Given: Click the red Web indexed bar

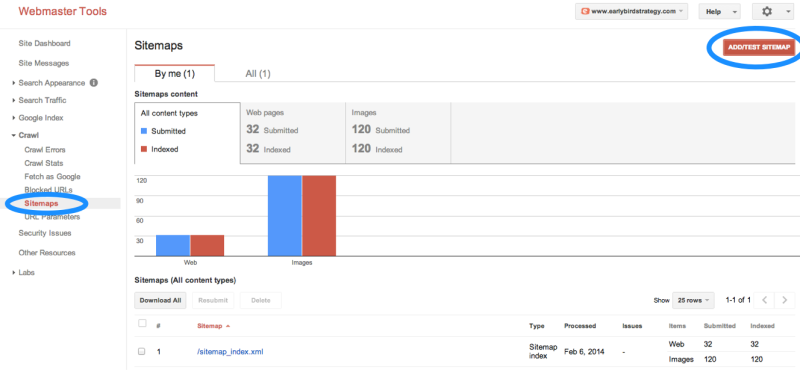Looking at the screenshot, I should pos(207,245).
